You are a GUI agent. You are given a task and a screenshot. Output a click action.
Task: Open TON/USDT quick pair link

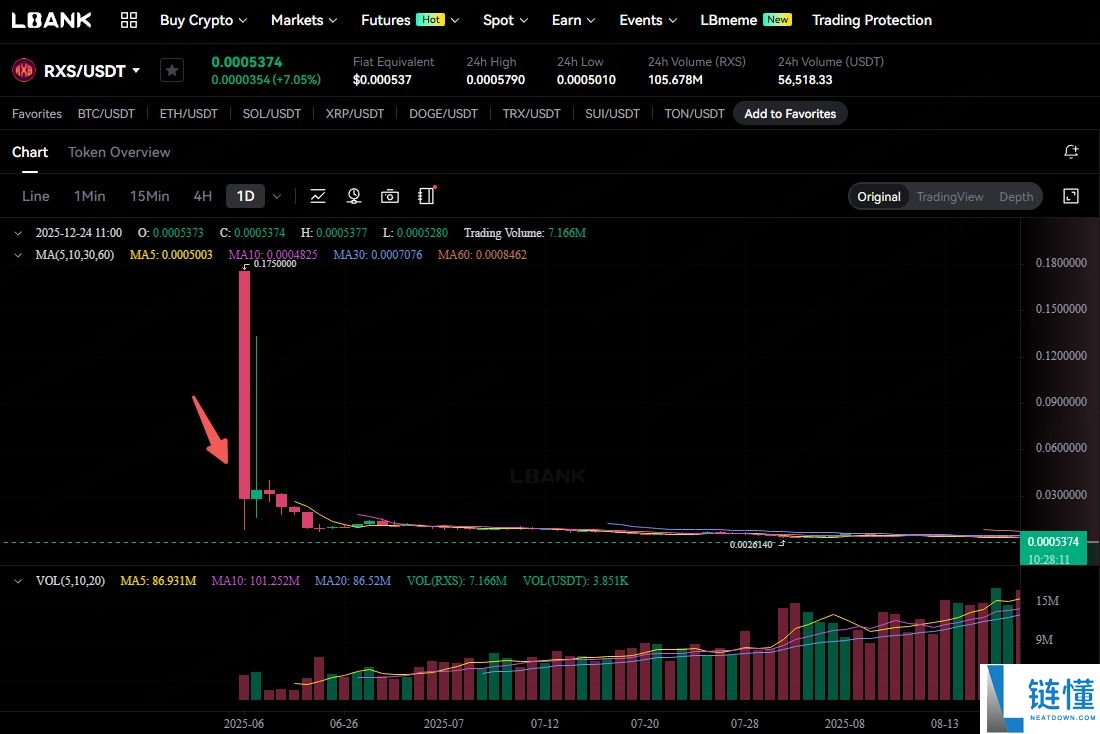point(695,114)
